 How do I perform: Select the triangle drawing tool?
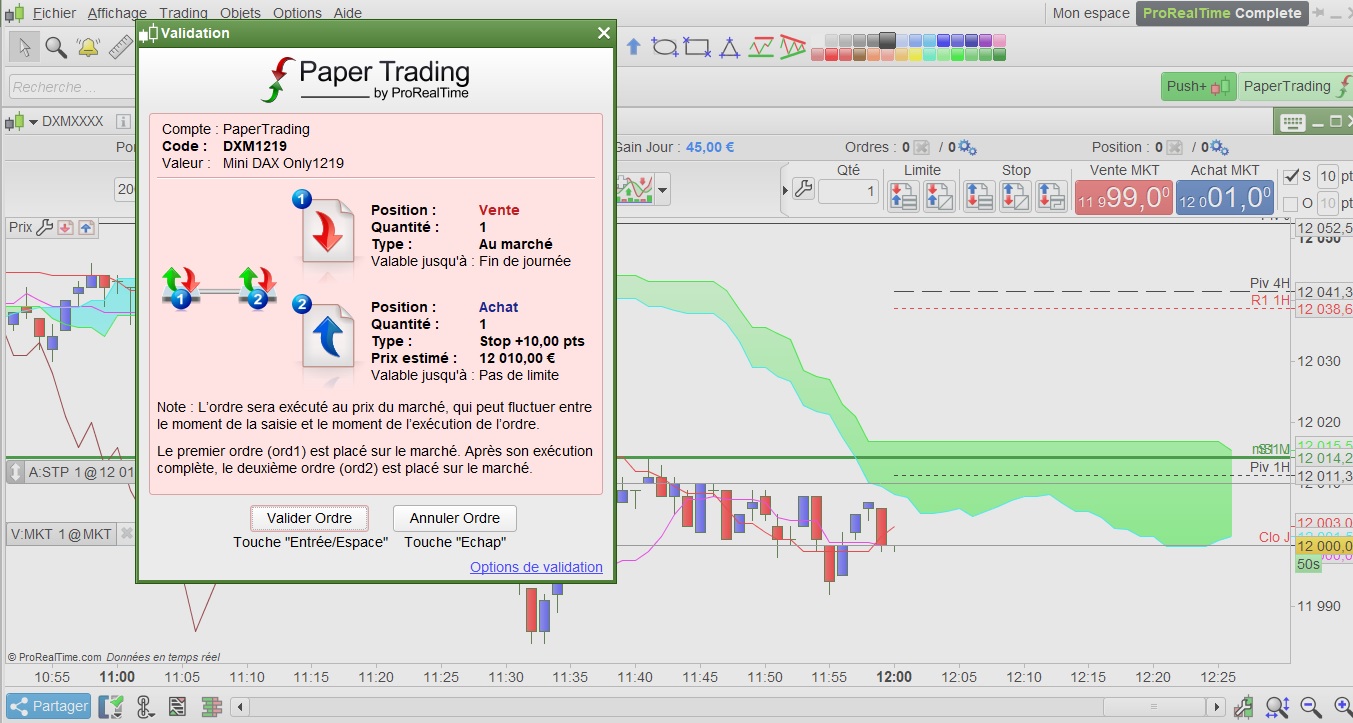tap(730, 47)
